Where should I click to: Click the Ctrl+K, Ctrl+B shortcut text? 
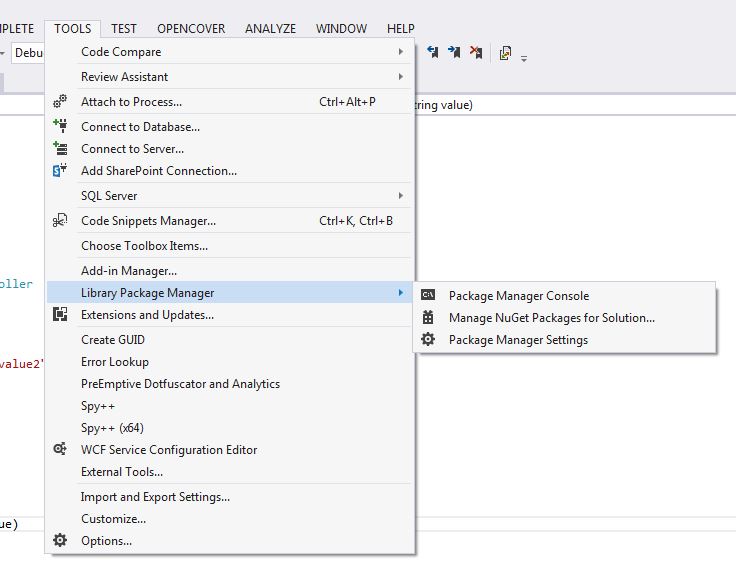[356, 221]
